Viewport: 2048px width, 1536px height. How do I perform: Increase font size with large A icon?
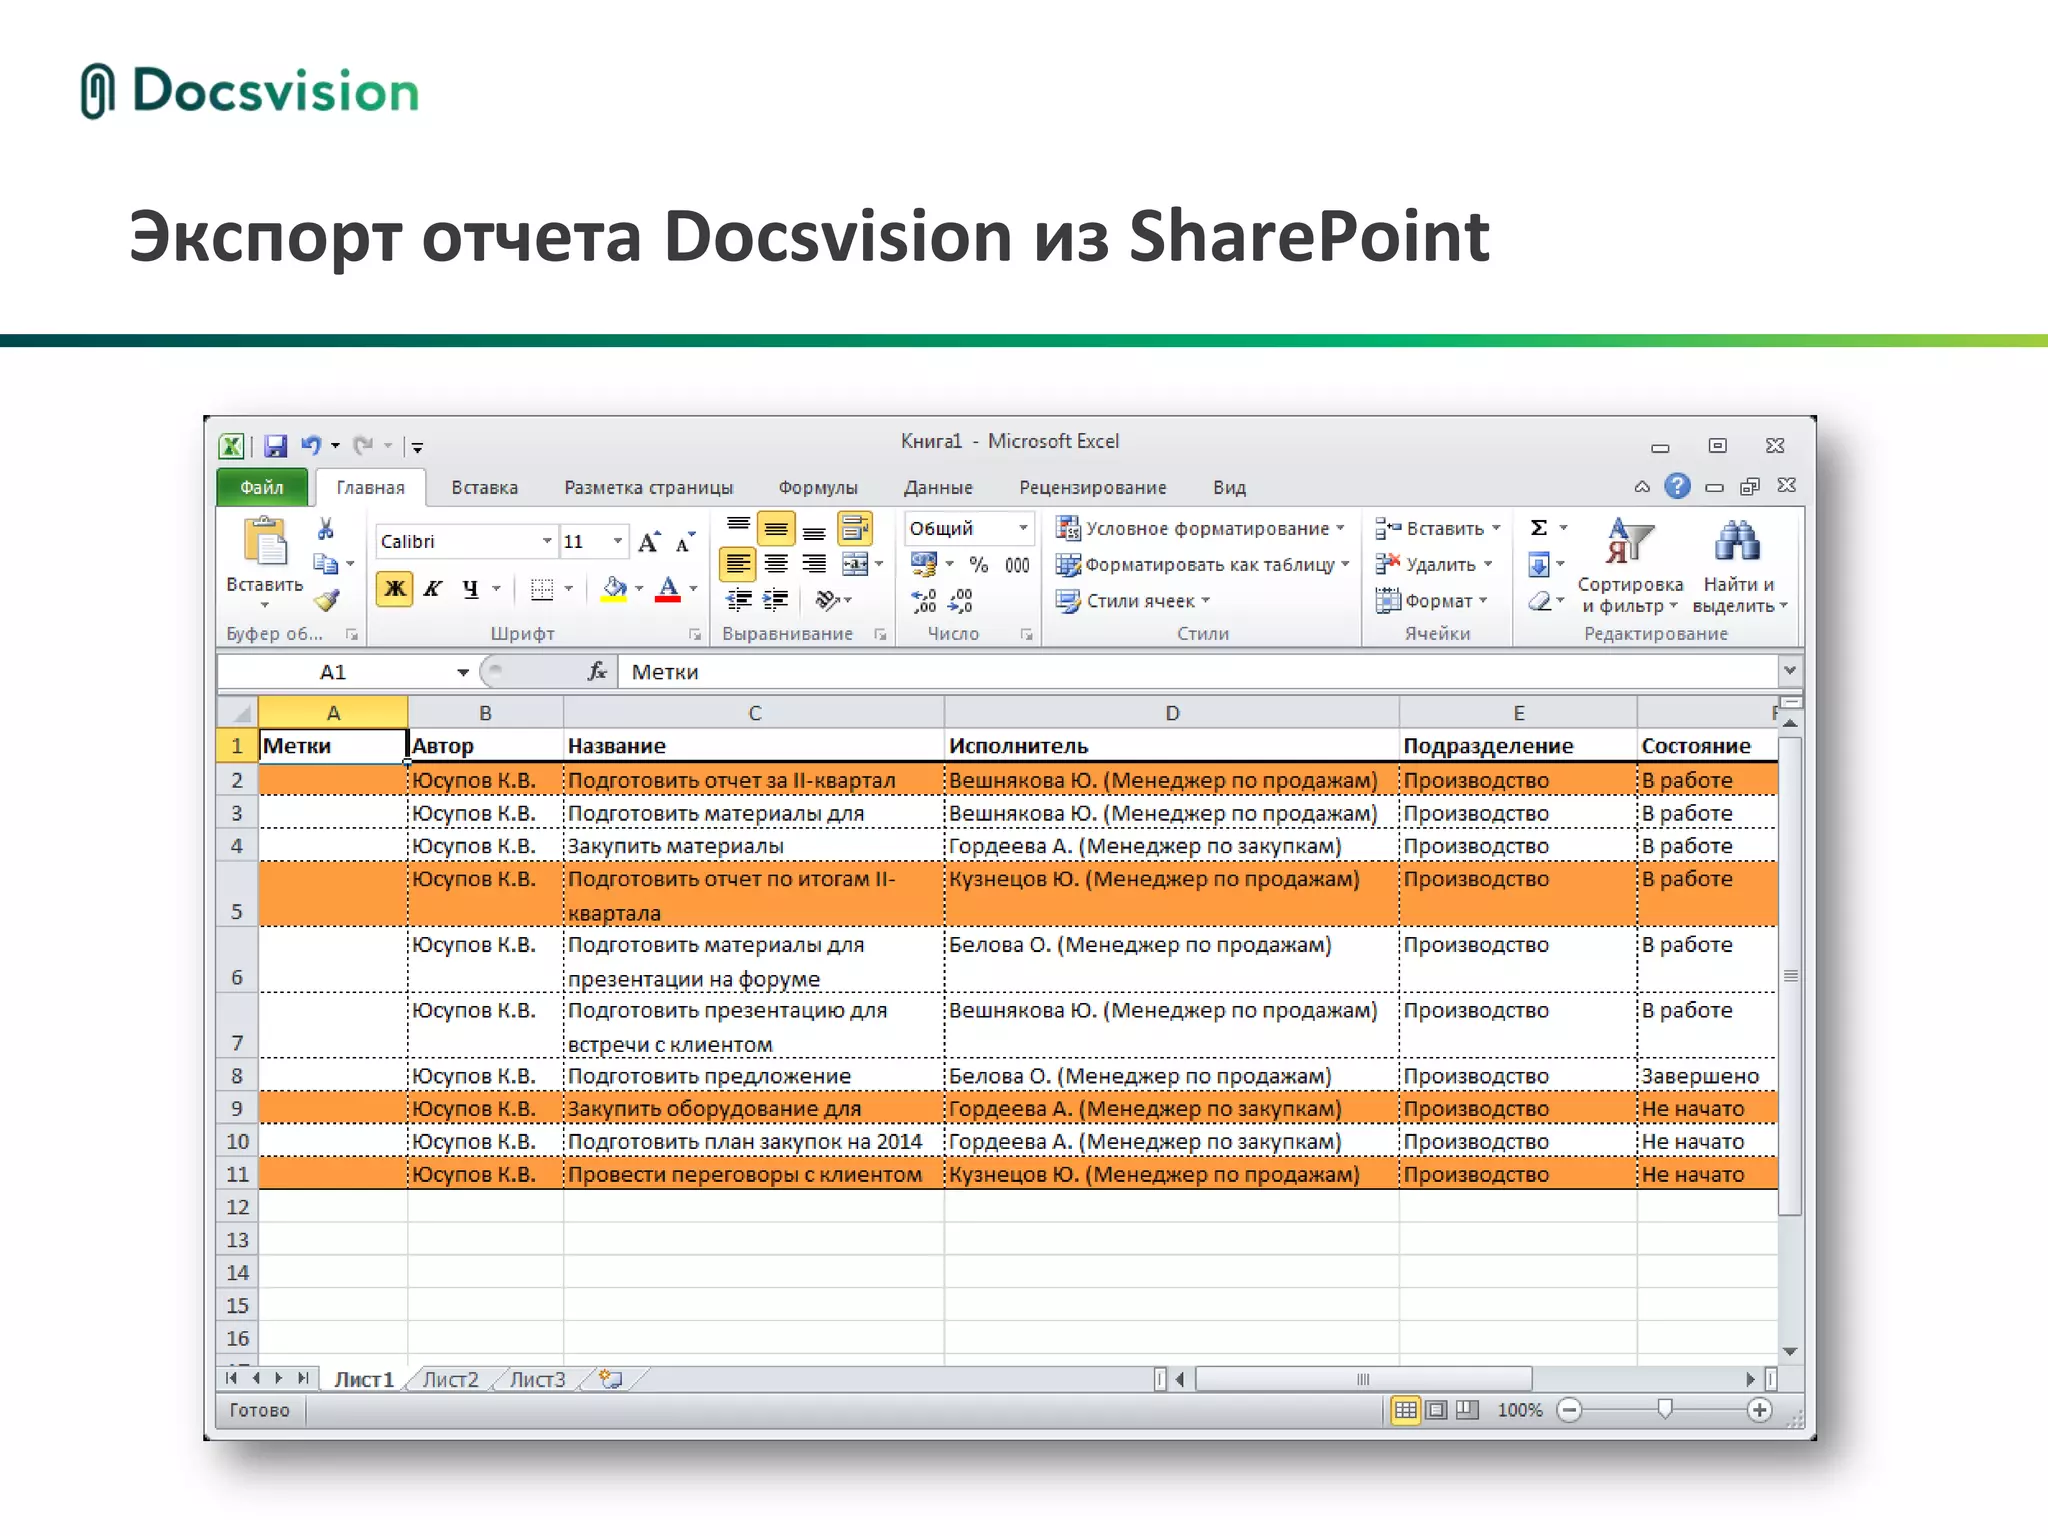pyautogui.click(x=648, y=542)
